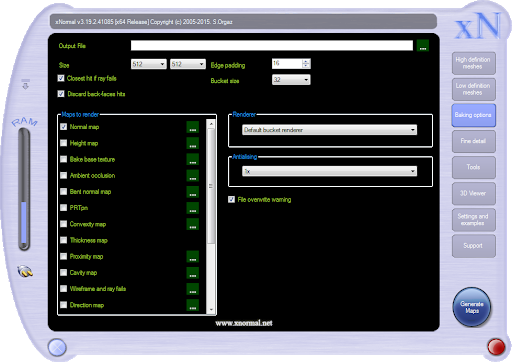Open High definition meshes tab
Image resolution: width=512 pixels, height=362 pixels.
473,63
